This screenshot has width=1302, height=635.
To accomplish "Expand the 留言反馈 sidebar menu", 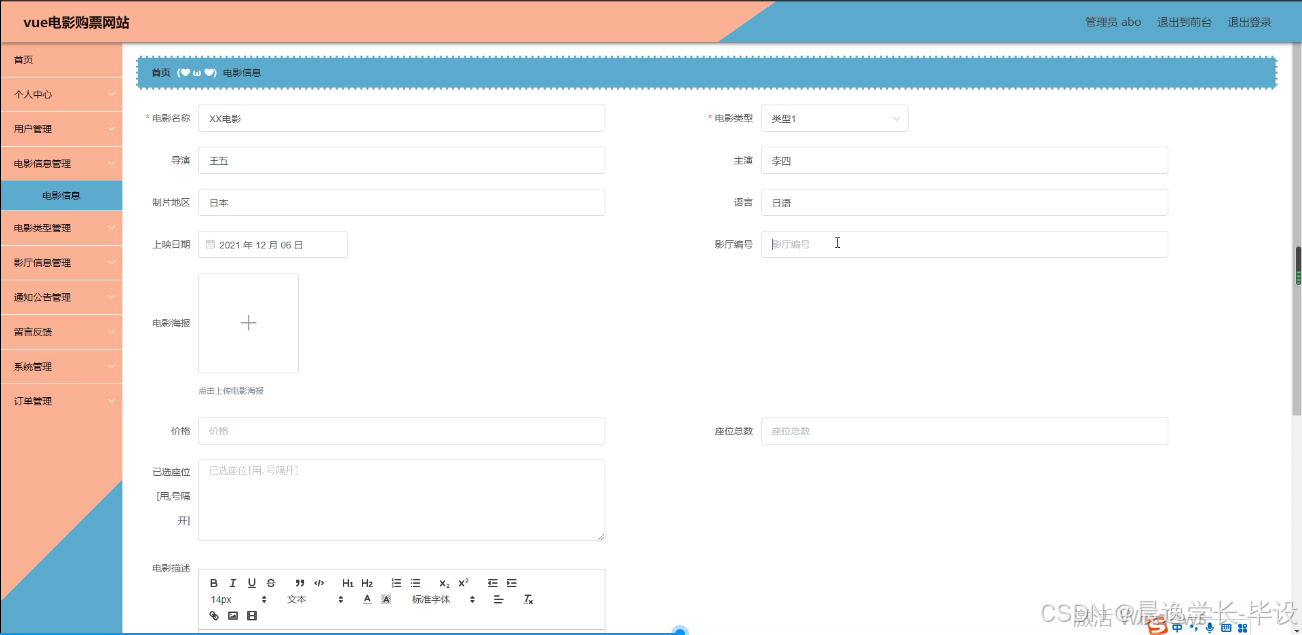I will point(61,331).
